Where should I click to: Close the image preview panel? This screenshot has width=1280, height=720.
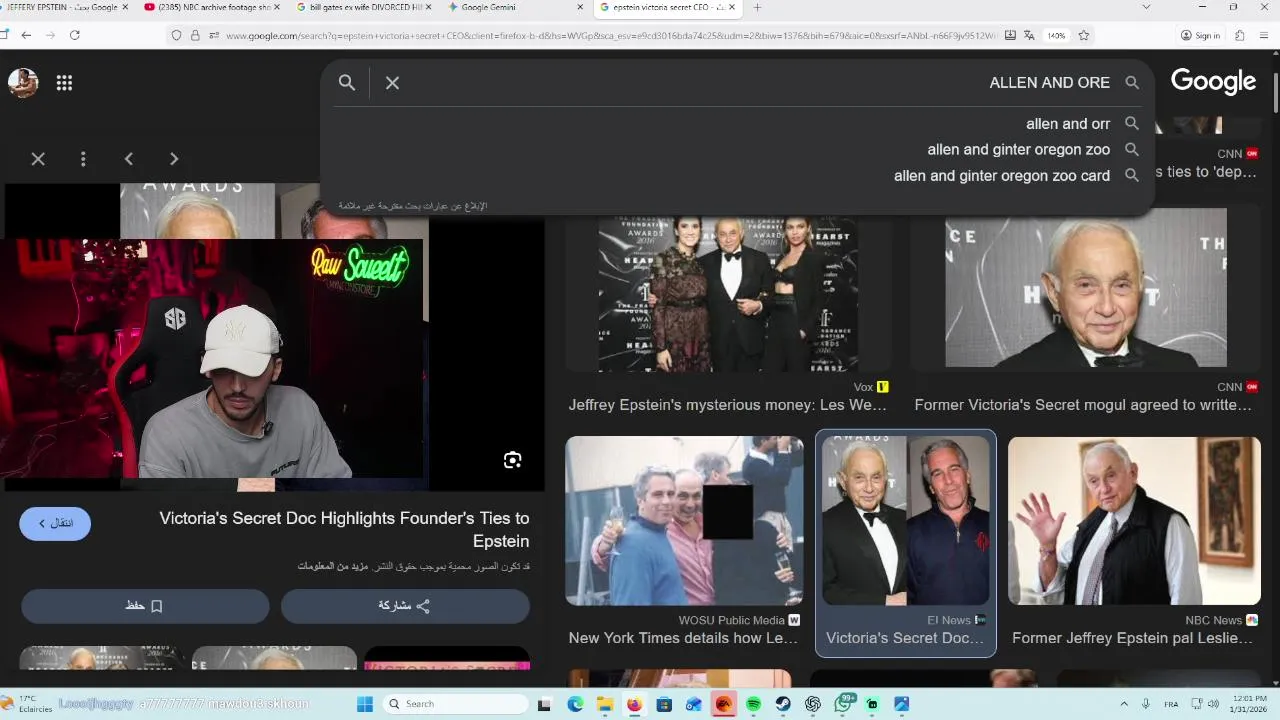(x=38, y=159)
